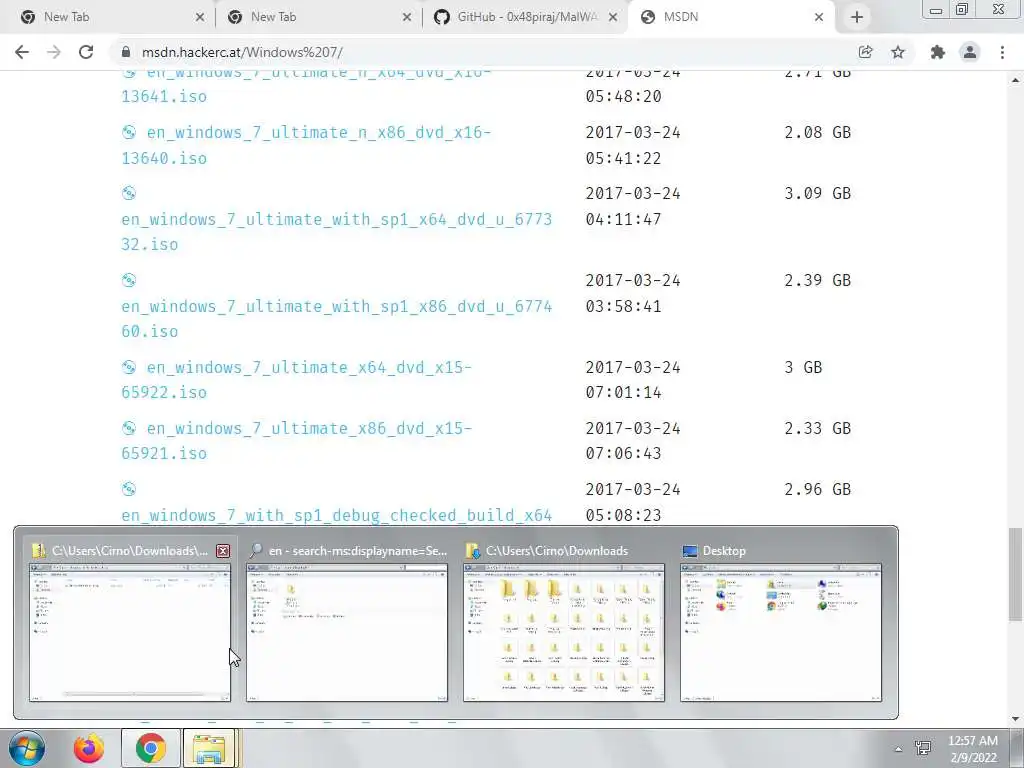The image size is (1024, 768).
Task: Click the lock icon in address bar
Action: (127, 52)
